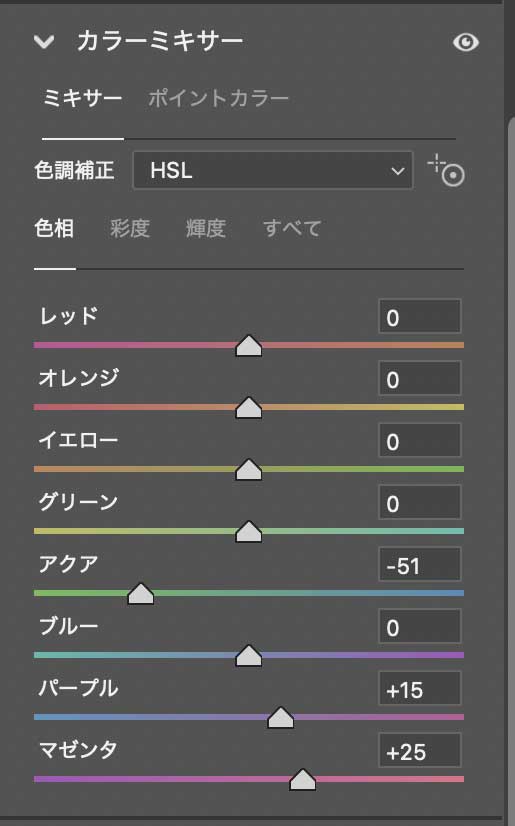Screen dimensions: 515x826
Task: Open the 色調補正 HSL dropdown
Action: [x=273, y=170]
